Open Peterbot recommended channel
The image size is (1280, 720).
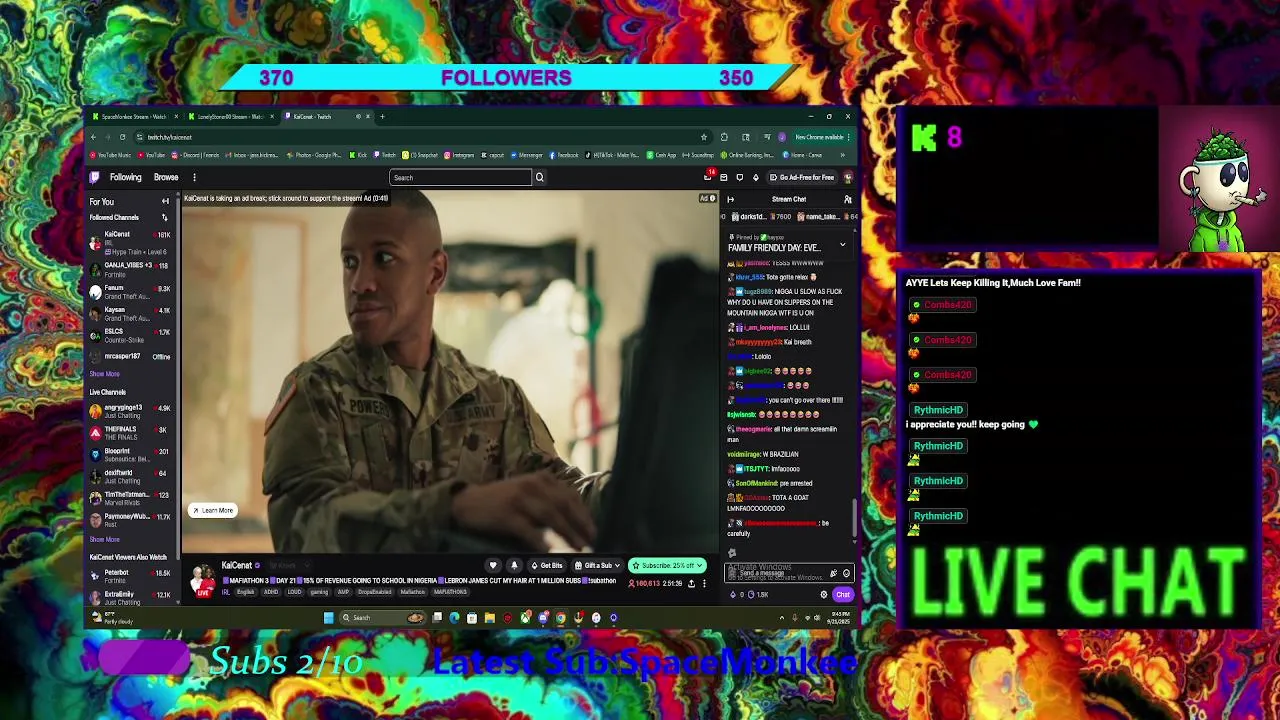130,577
